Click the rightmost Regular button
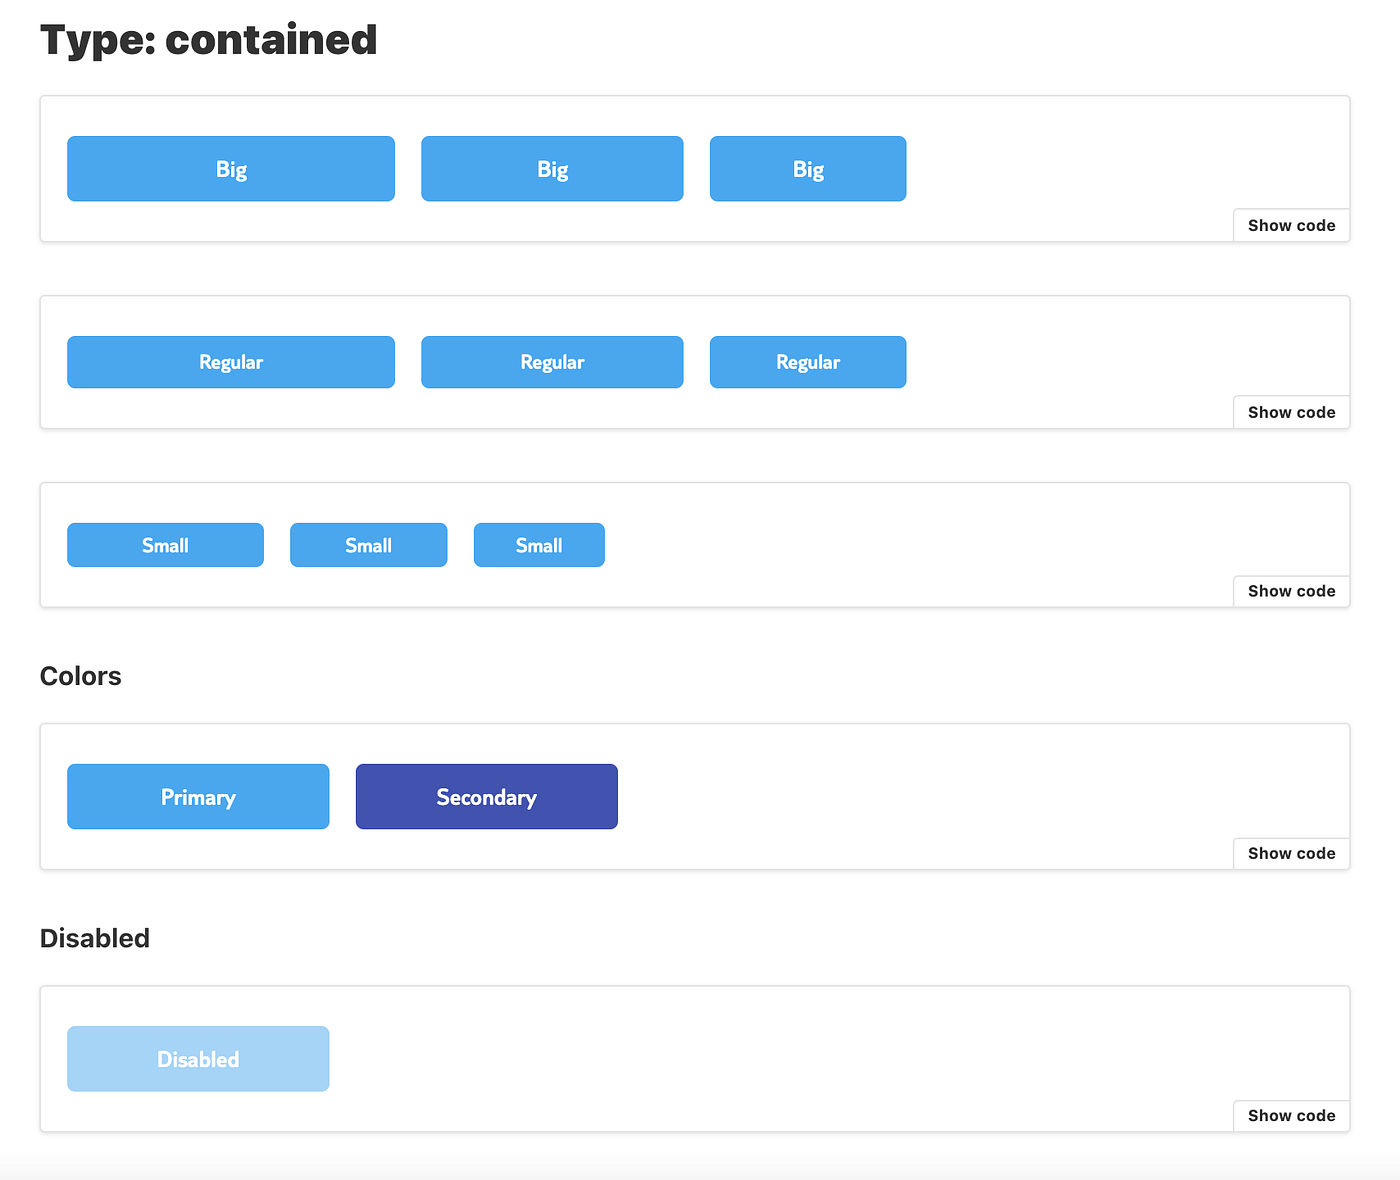This screenshot has width=1400, height=1180. coord(807,362)
